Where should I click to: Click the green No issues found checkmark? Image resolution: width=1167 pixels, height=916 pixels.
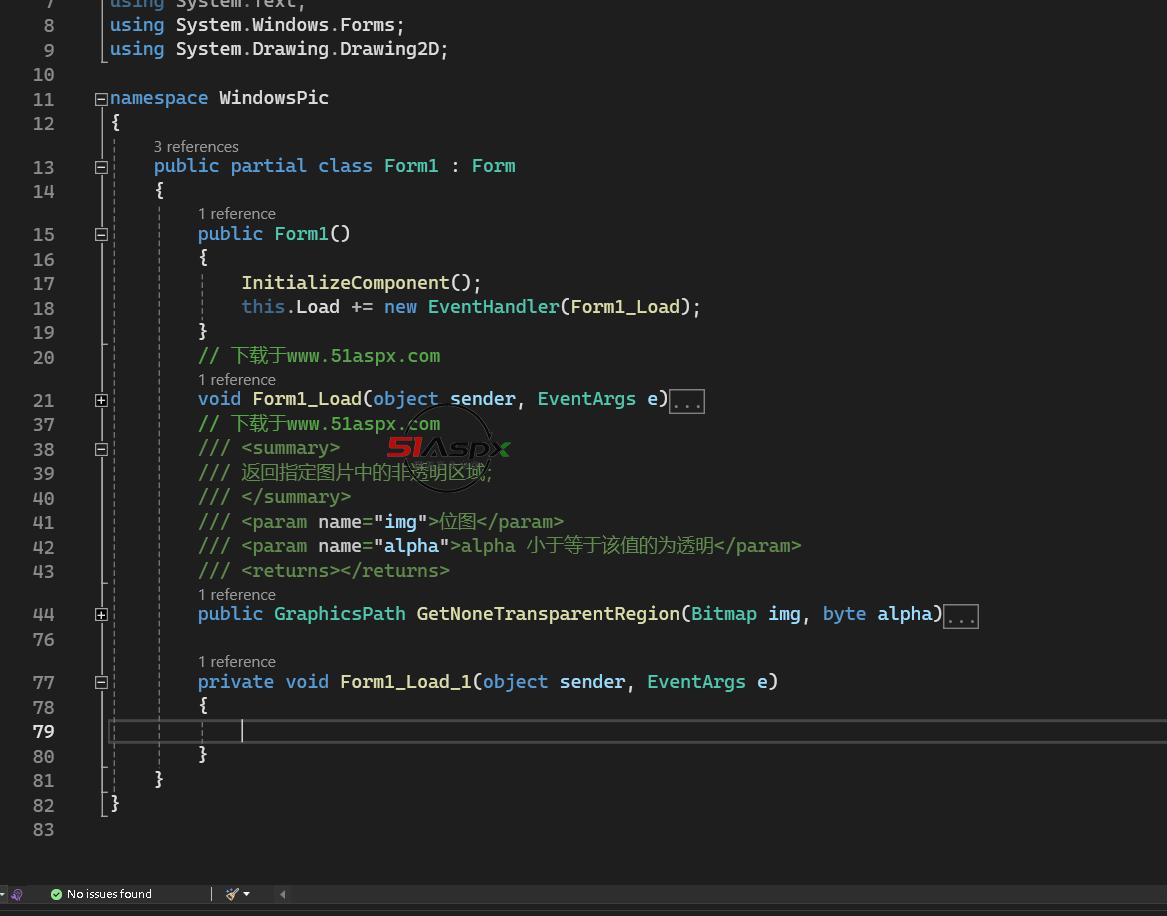pyautogui.click(x=56, y=894)
